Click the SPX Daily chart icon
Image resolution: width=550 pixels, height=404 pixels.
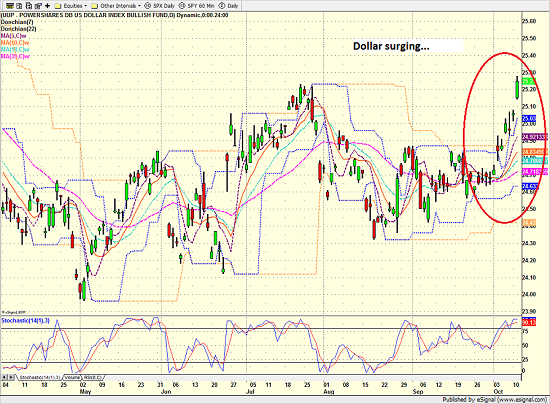147,6
